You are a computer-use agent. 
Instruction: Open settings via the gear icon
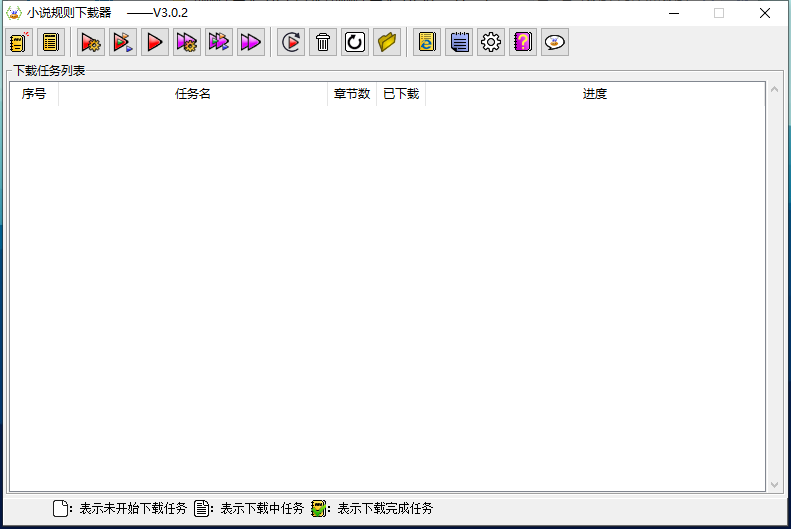click(x=491, y=42)
